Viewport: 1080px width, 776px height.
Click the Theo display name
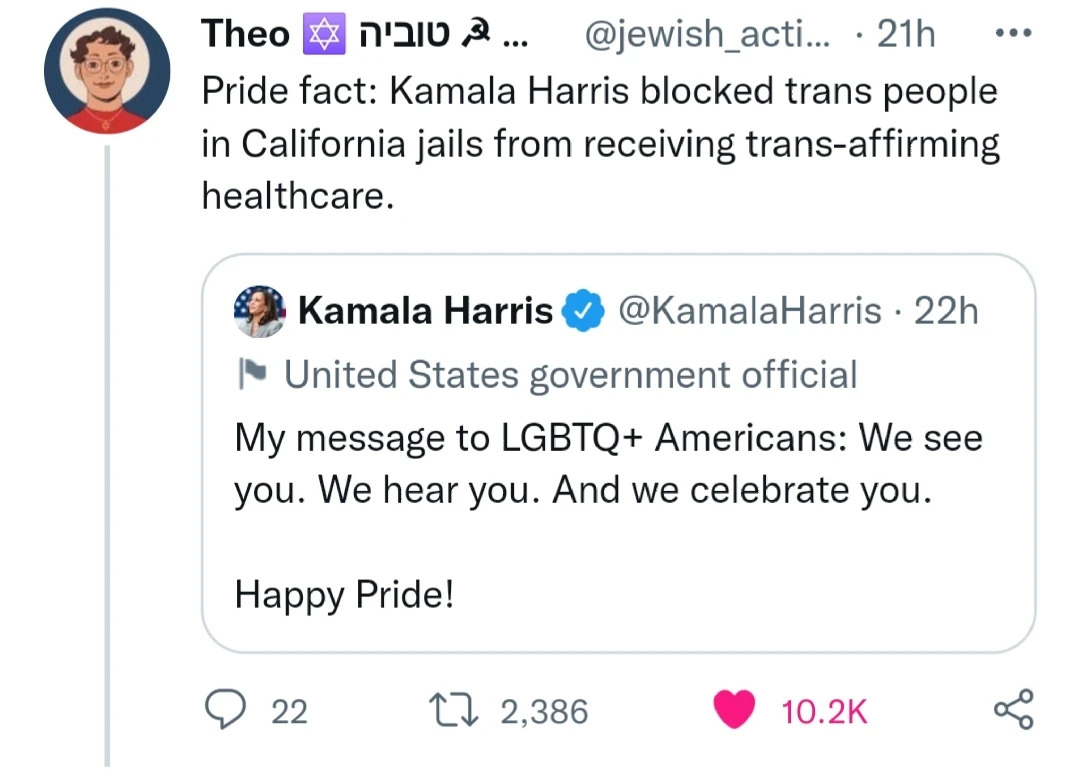coord(245,34)
